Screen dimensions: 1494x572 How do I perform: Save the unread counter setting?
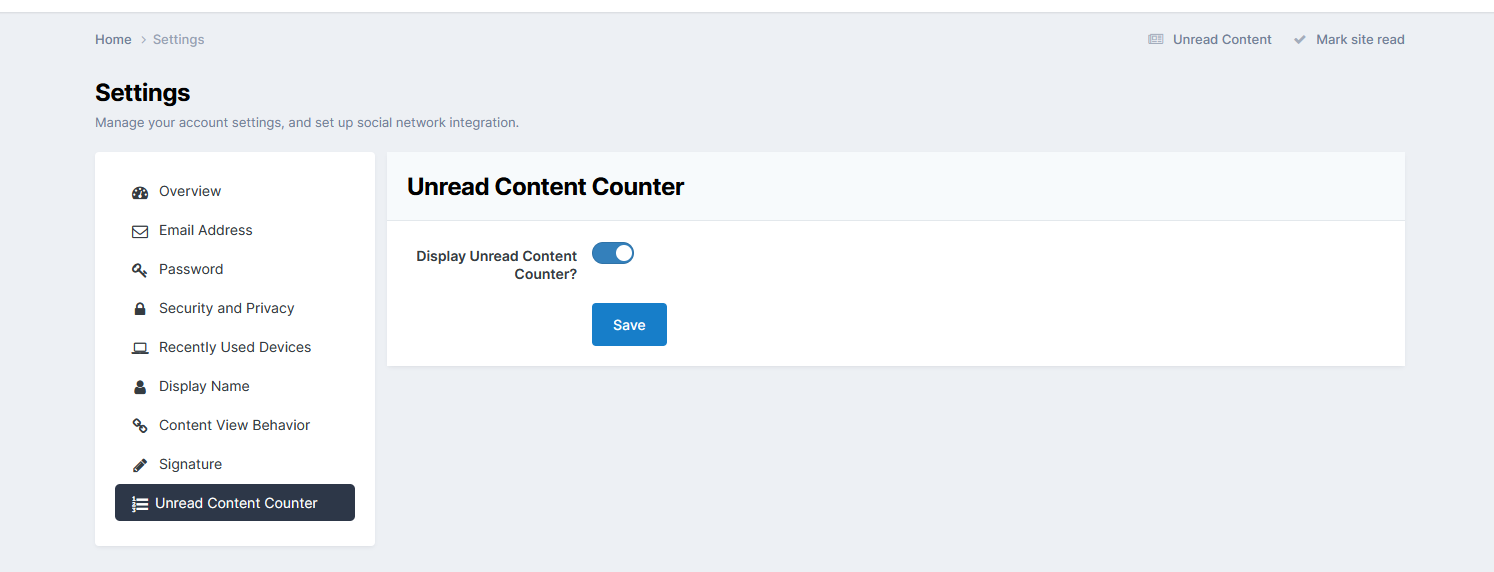point(629,325)
